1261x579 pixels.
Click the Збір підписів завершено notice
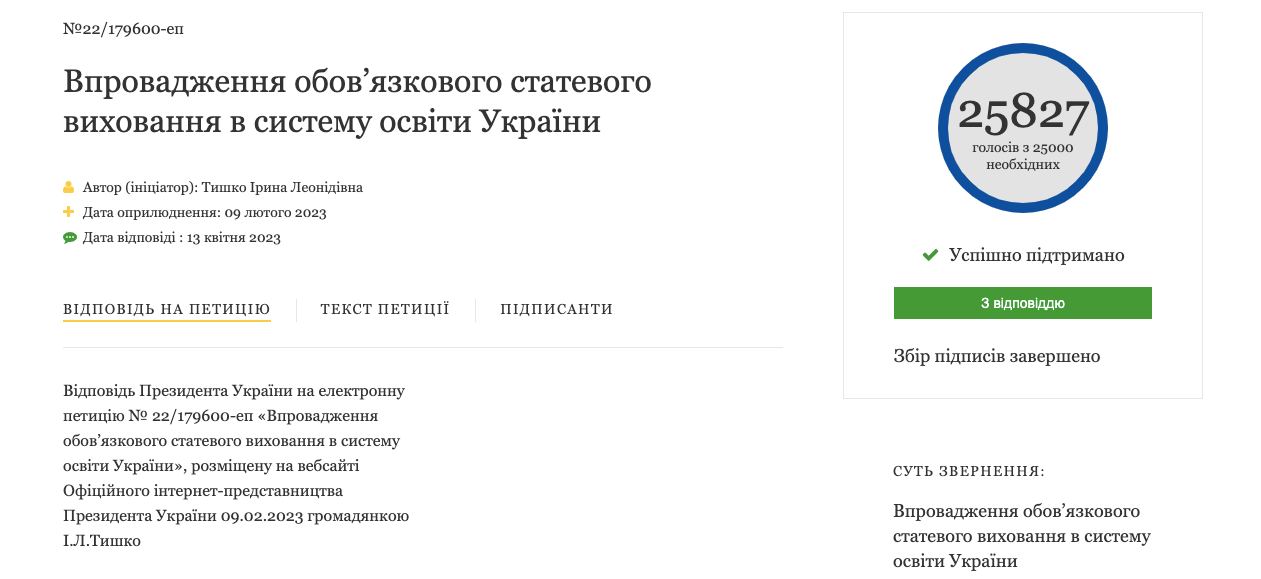(x=997, y=356)
